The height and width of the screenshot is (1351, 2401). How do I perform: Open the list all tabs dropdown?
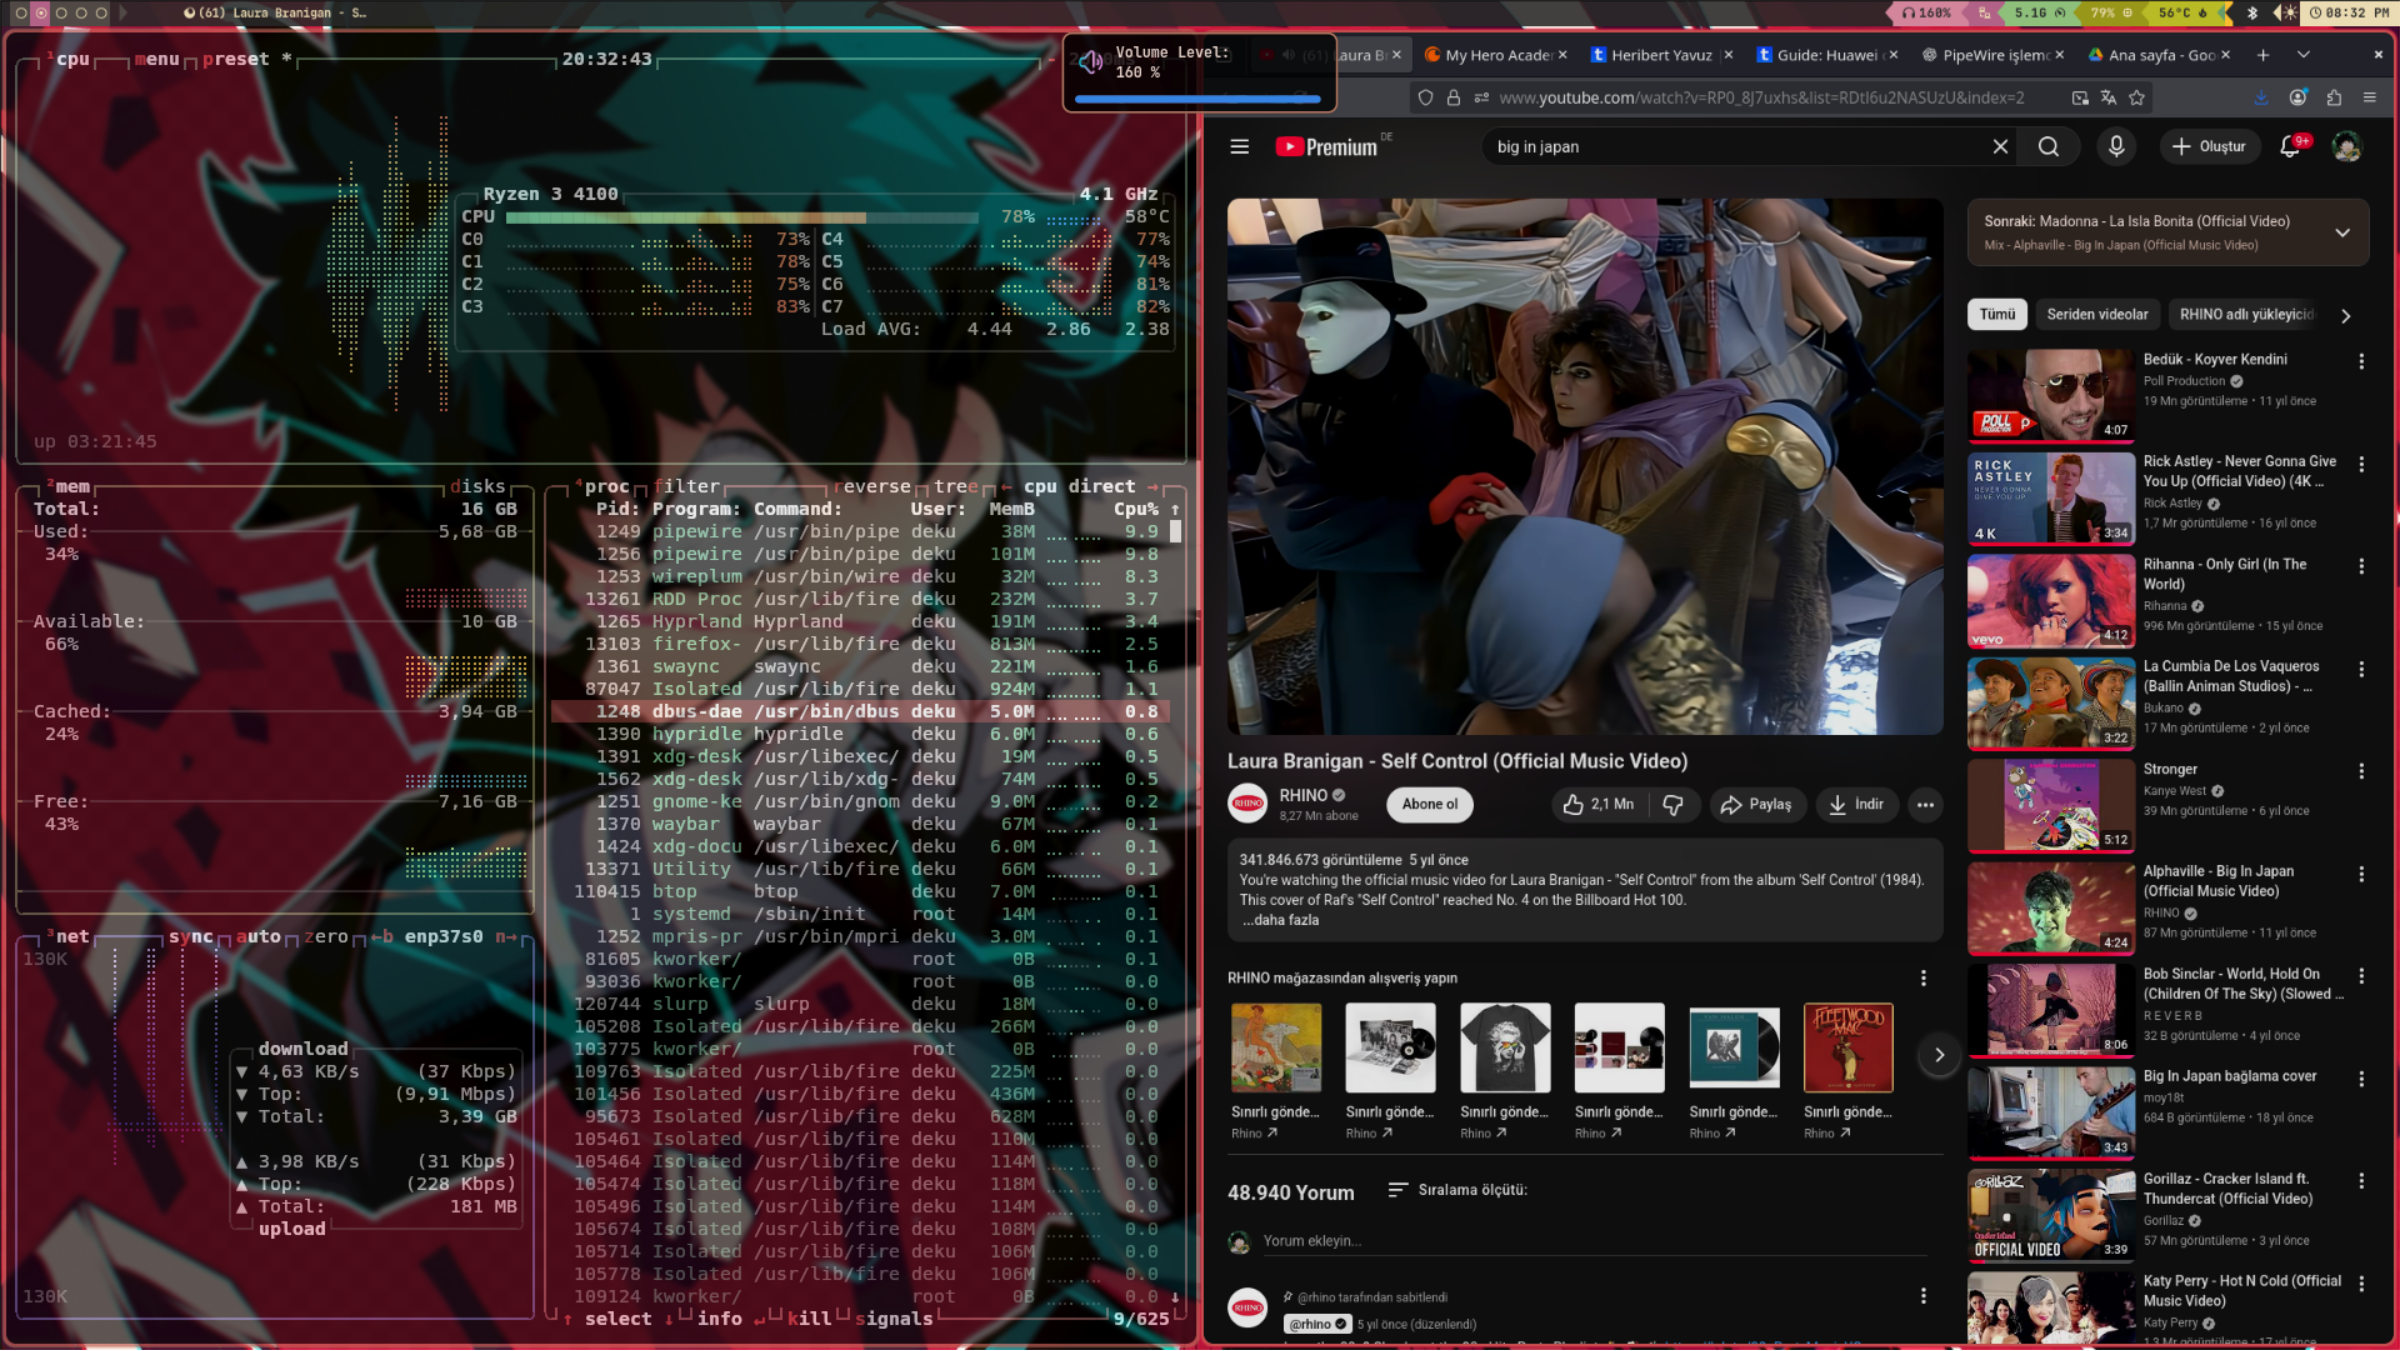click(x=2303, y=55)
